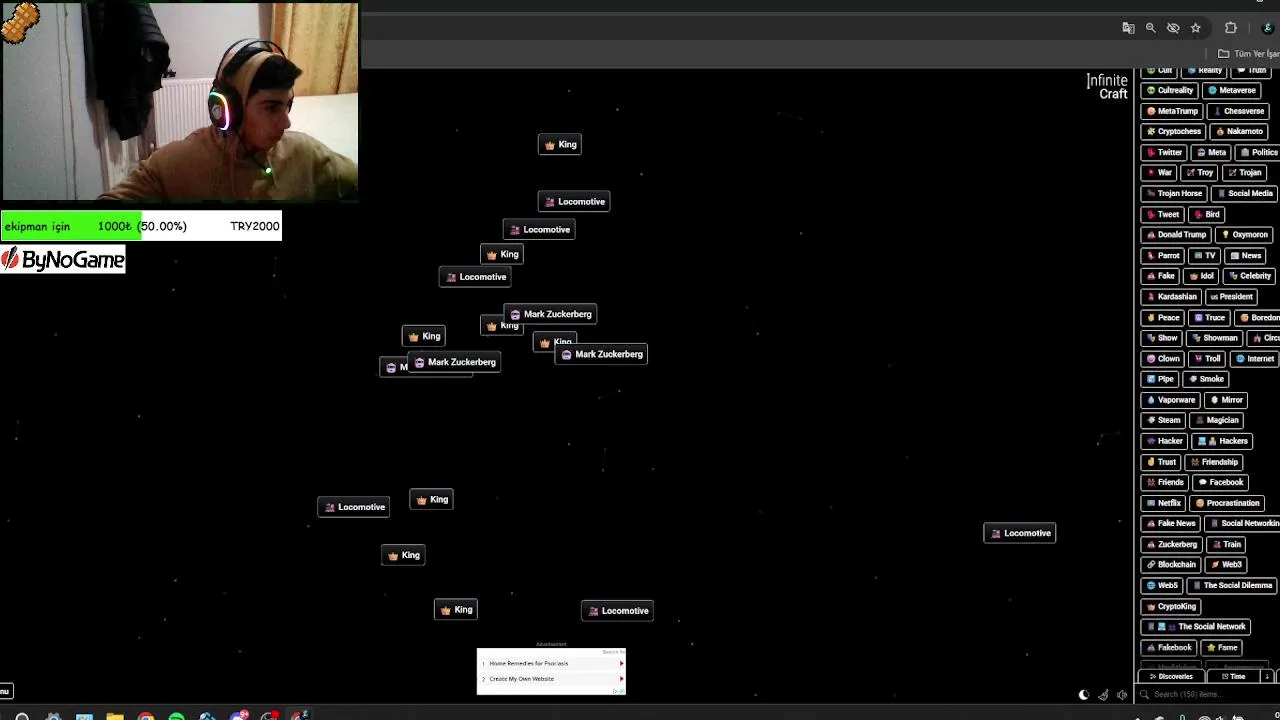Choose the Oxymoron element
1280x720 pixels.
coord(1245,235)
